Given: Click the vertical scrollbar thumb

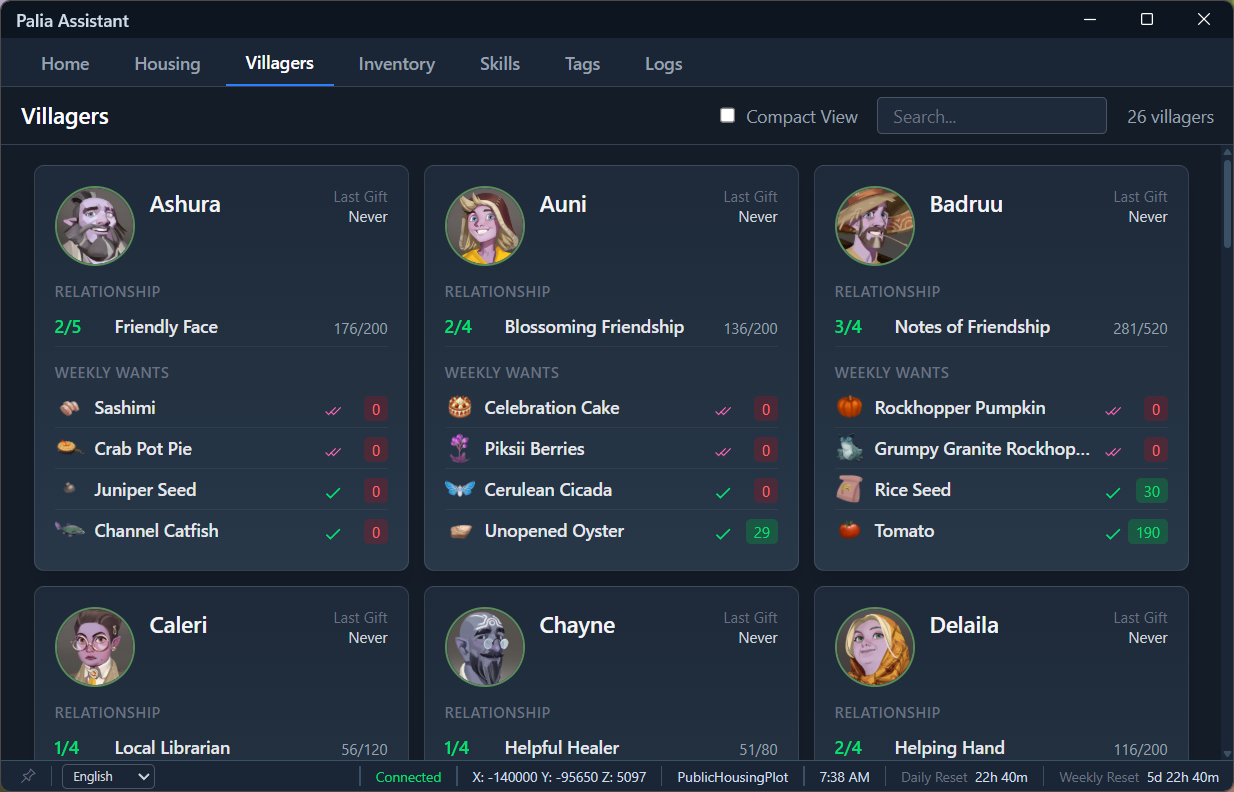Looking at the screenshot, I should coord(1228,203).
